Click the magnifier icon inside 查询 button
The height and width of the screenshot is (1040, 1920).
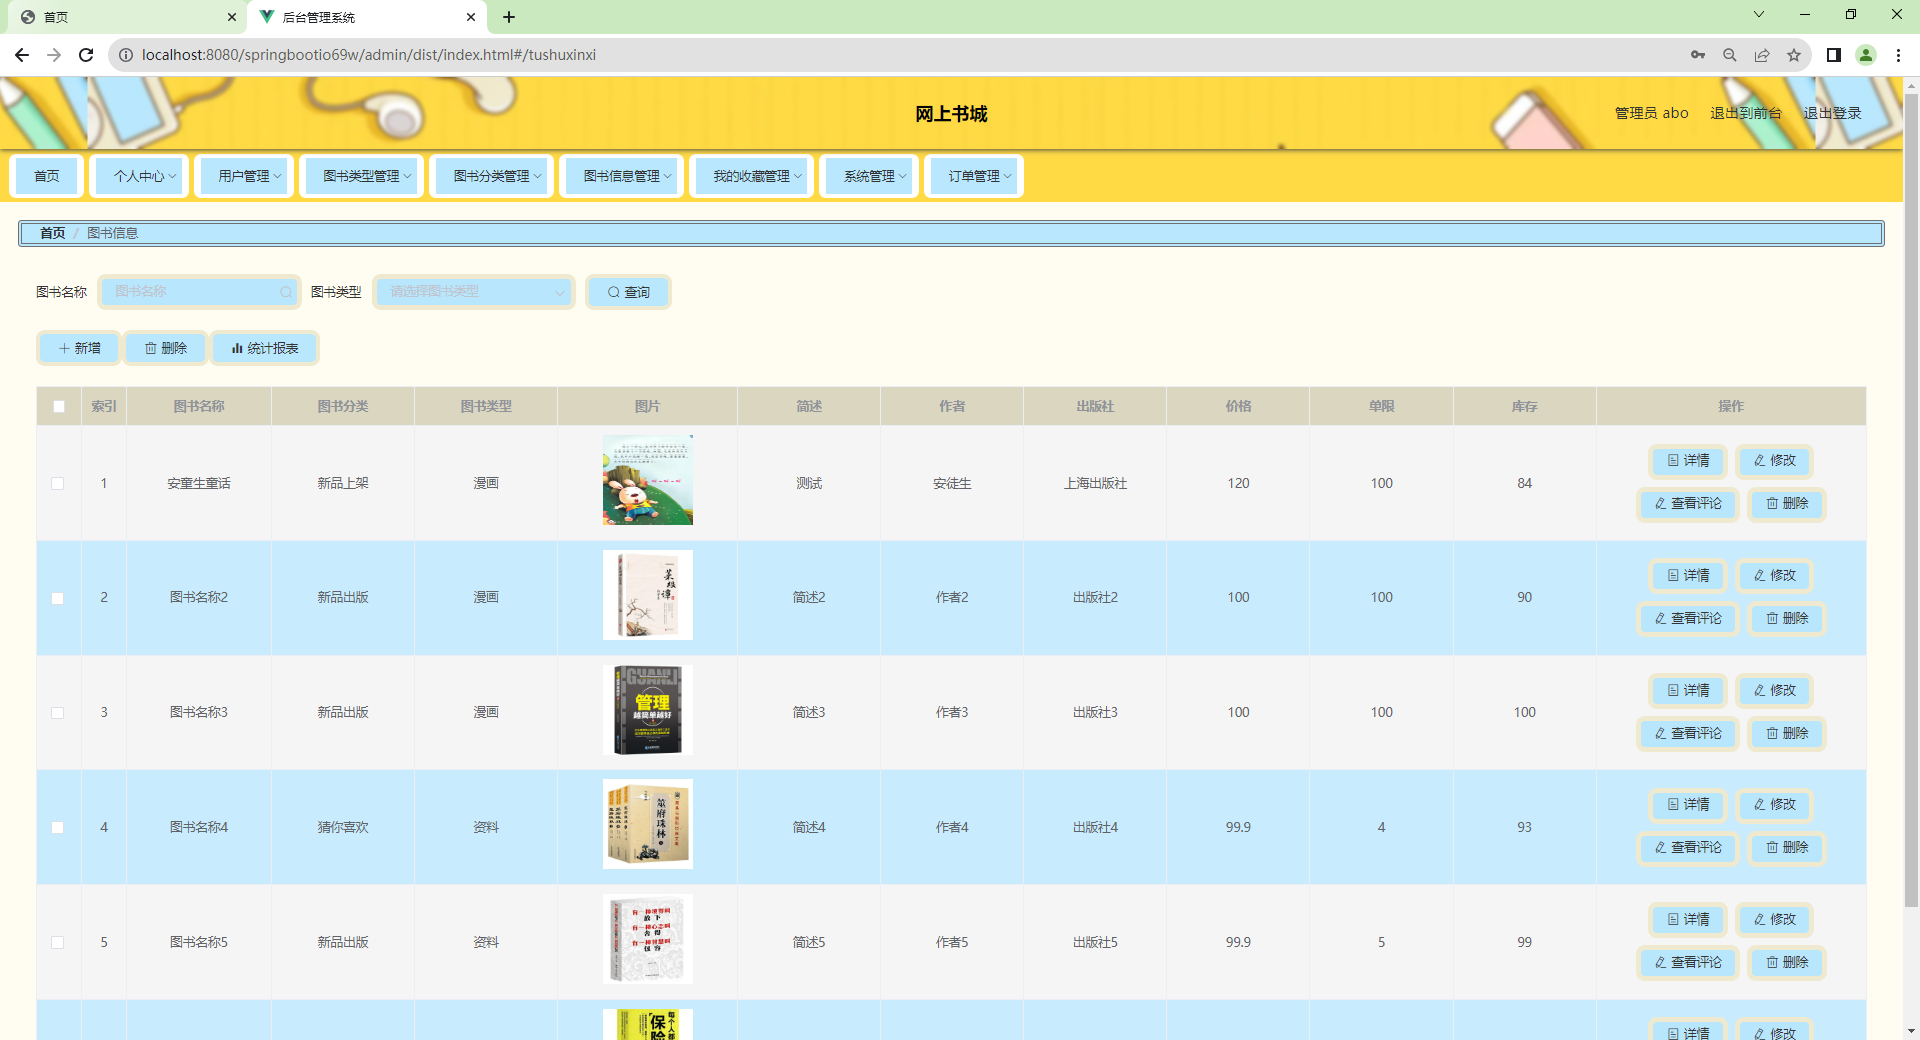(615, 291)
